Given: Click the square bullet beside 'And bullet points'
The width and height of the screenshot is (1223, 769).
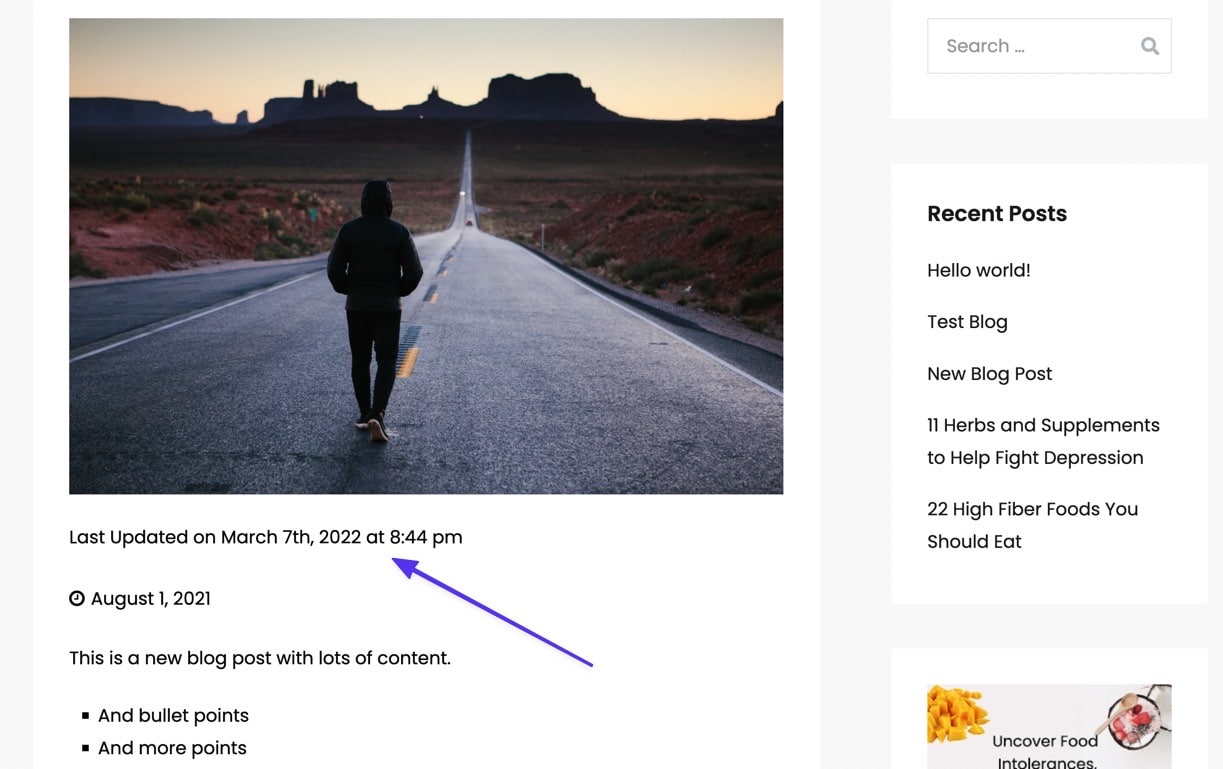Looking at the screenshot, I should (x=85, y=715).
